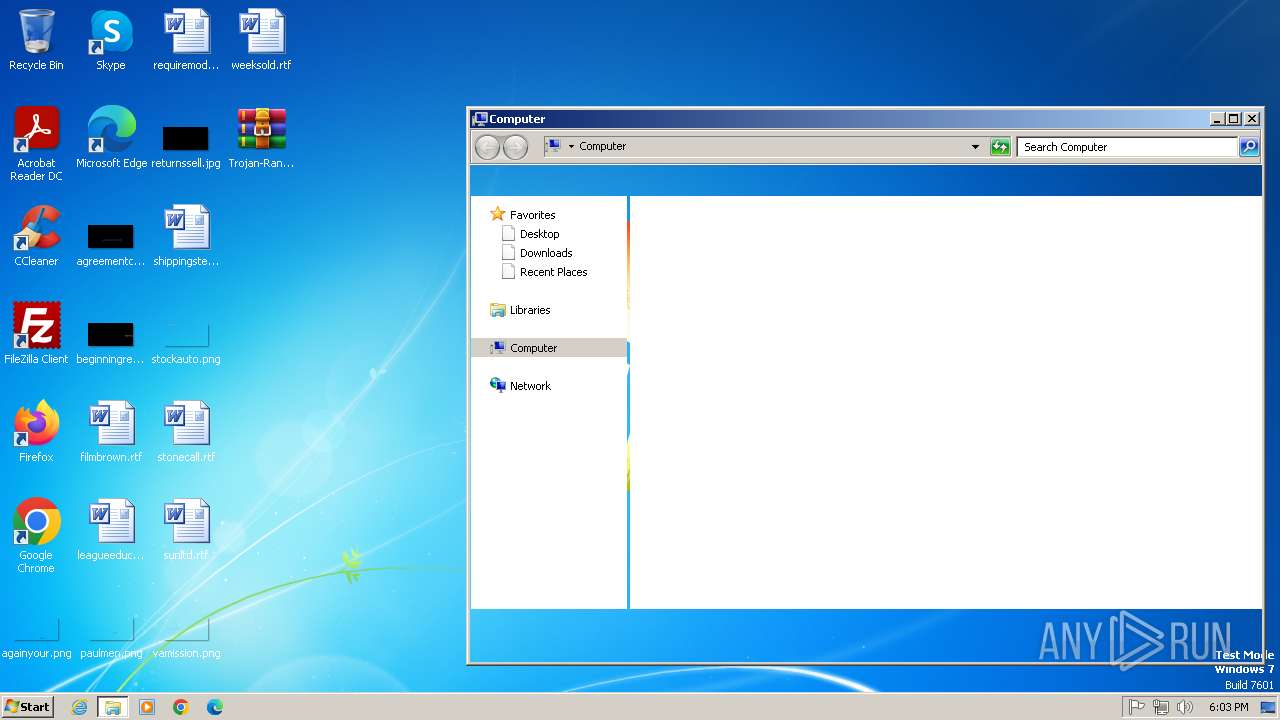
Task: Click the Computer address breadcrumb text
Action: (x=603, y=146)
